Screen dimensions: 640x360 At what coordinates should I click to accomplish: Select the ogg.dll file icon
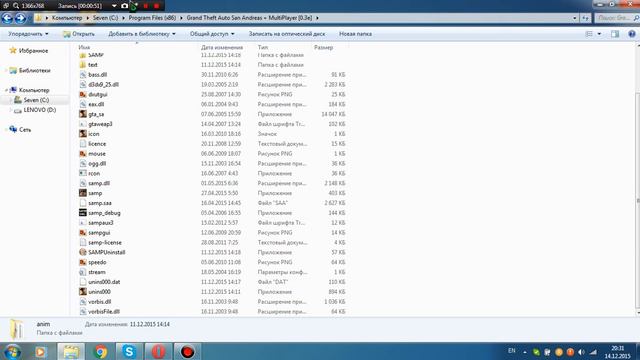[x=83, y=163]
